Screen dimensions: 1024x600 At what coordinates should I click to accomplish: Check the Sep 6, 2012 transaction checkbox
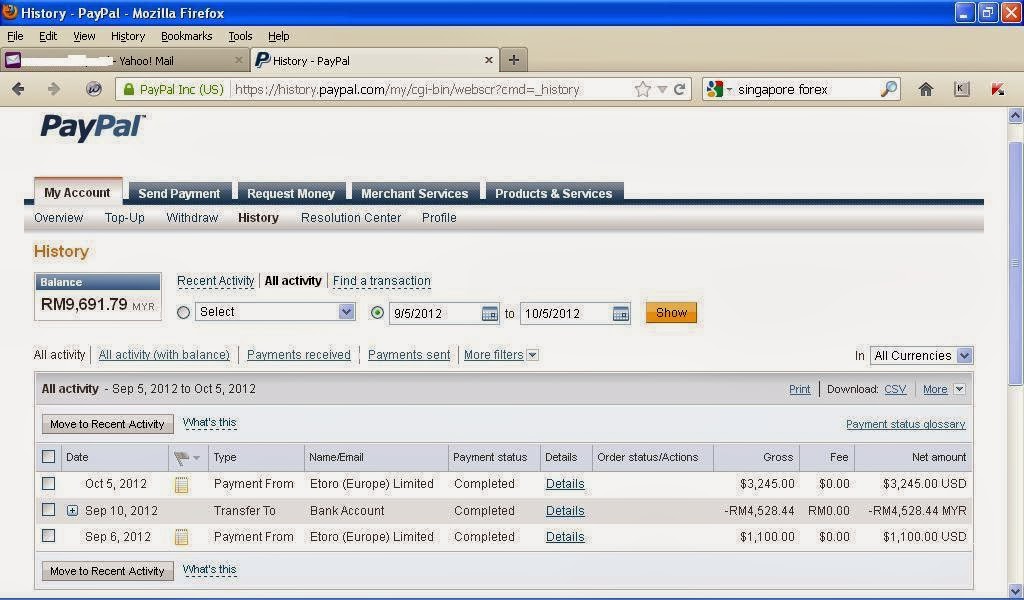(x=48, y=536)
